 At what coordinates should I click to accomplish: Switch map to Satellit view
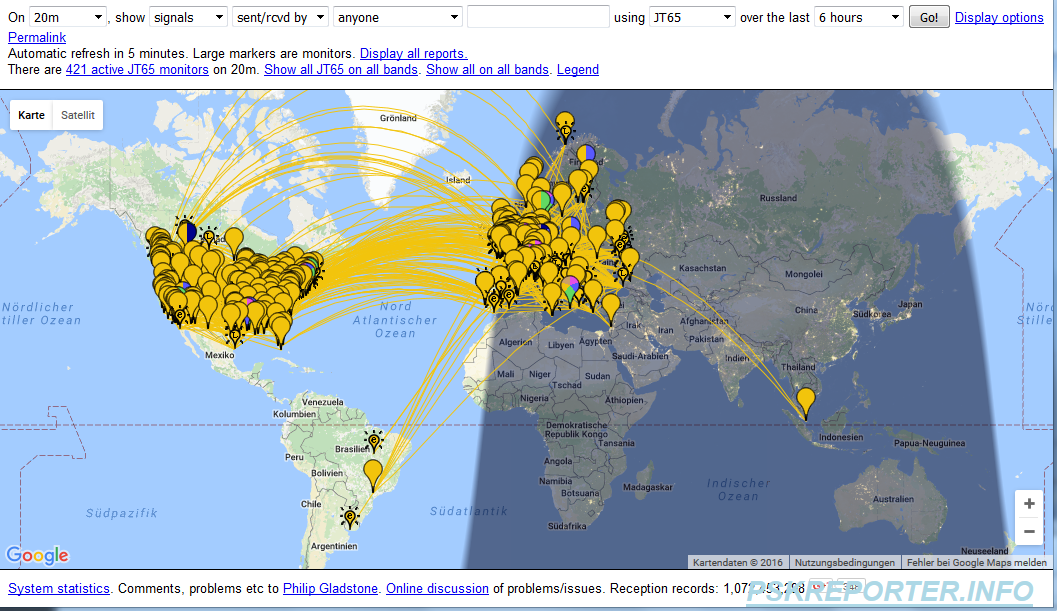click(78, 116)
